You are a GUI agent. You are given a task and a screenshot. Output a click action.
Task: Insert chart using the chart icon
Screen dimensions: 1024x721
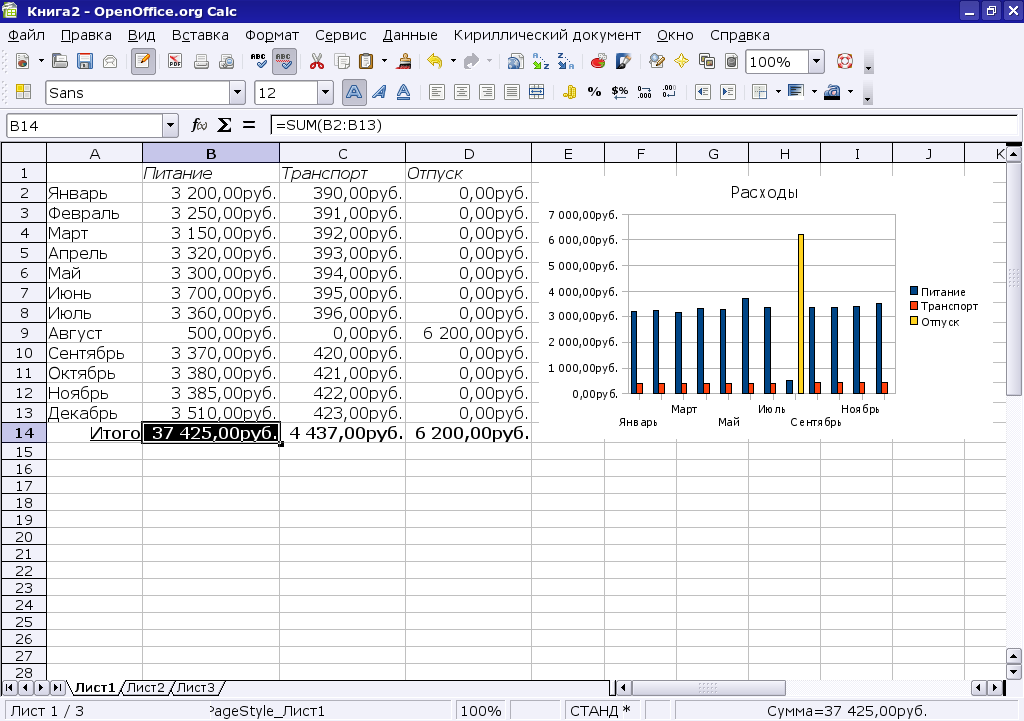pos(598,62)
